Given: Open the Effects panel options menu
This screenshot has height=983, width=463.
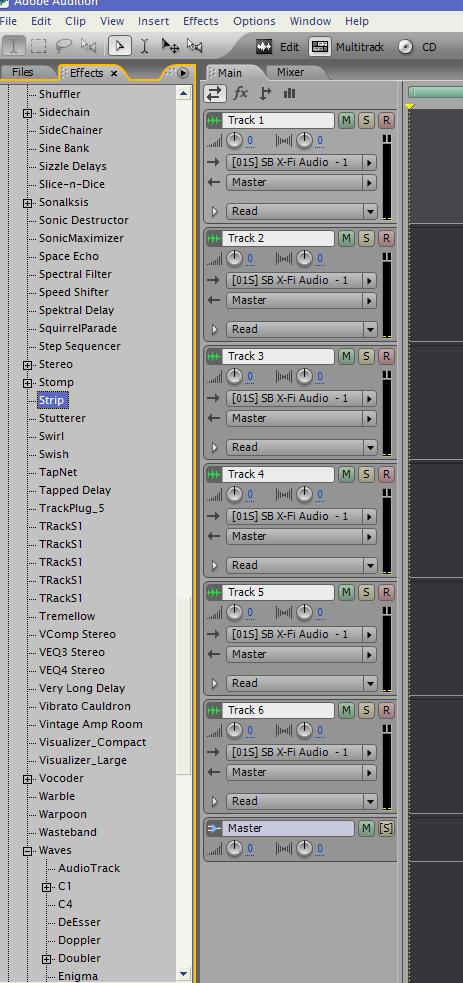Looking at the screenshot, I should pos(182,73).
